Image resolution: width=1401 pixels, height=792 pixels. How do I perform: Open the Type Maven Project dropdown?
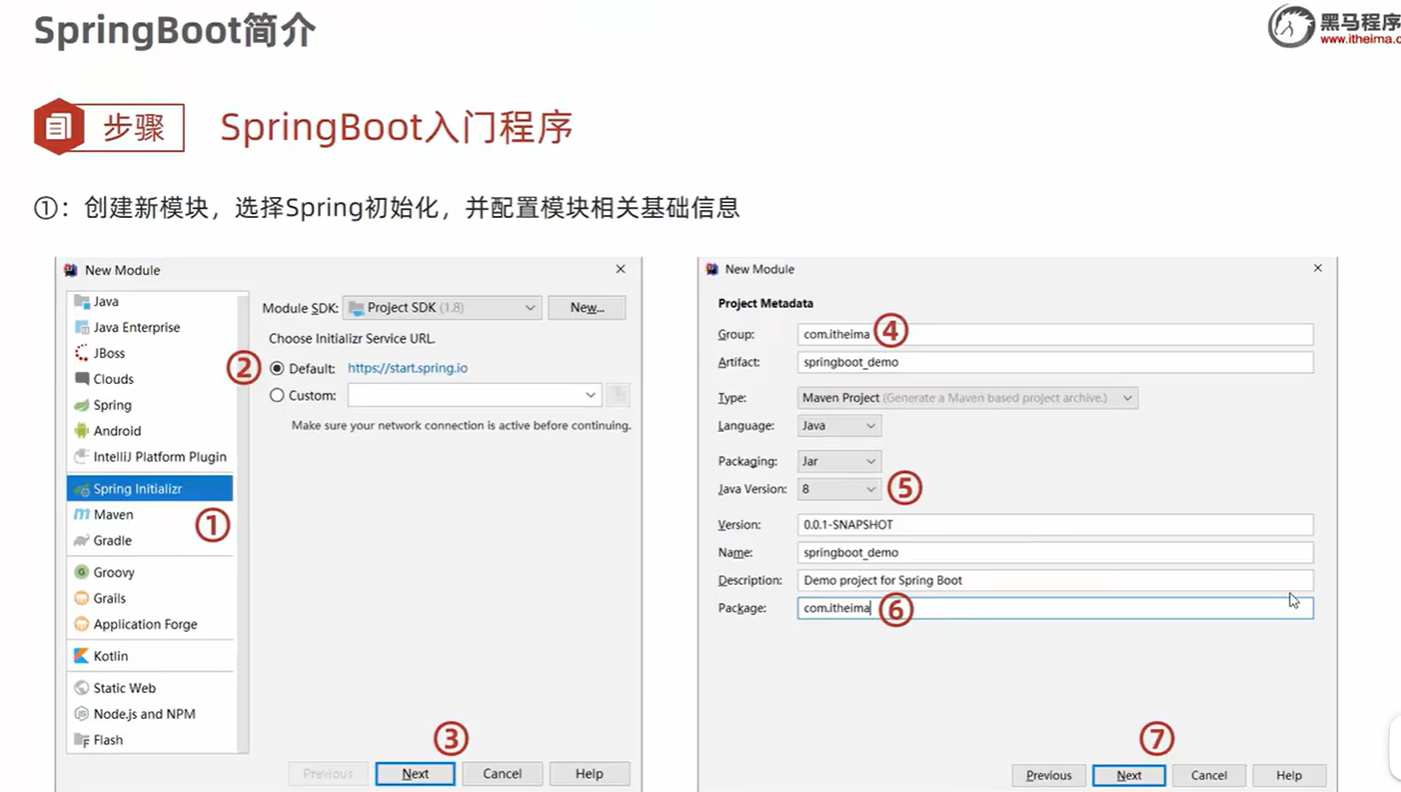(968, 398)
